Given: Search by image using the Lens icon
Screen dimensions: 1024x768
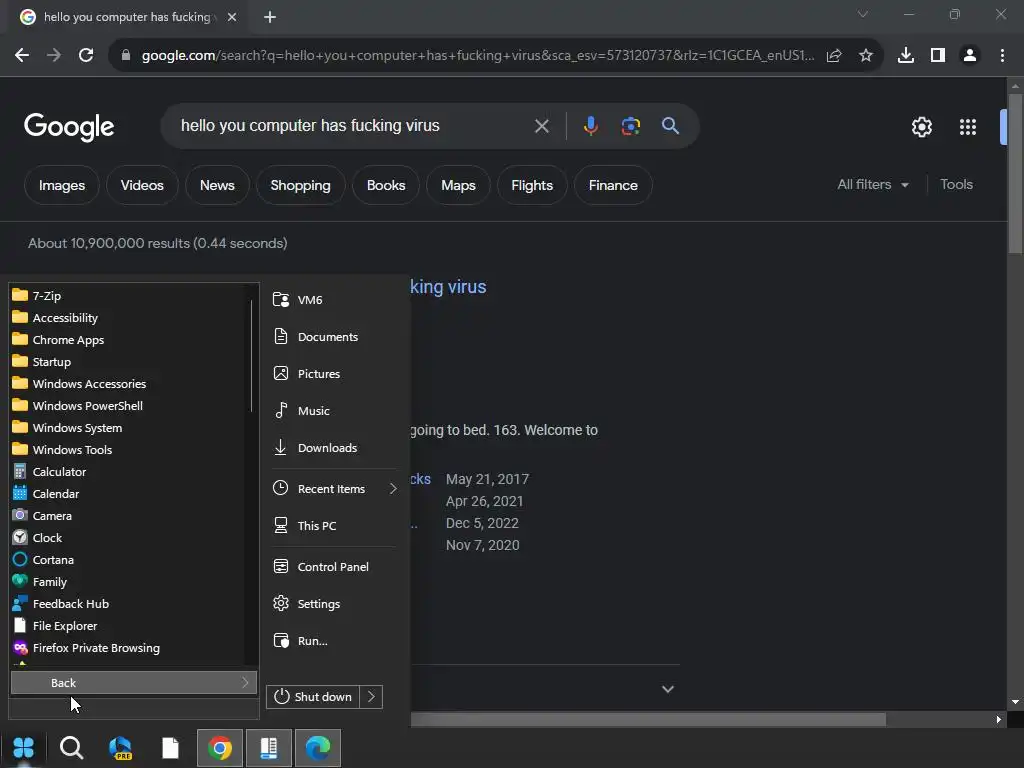Looking at the screenshot, I should [x=630, y=126].
